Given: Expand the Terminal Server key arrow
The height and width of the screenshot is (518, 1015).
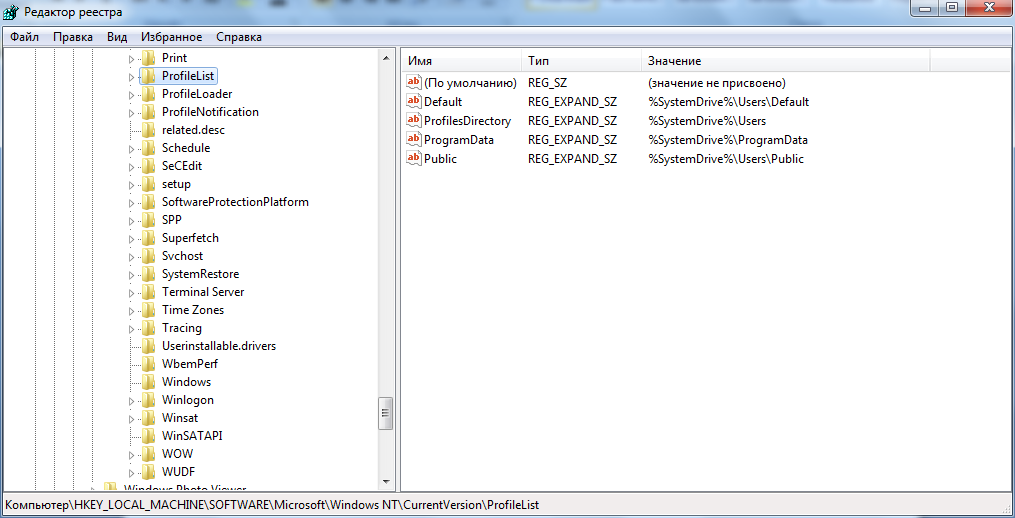Looking at the screenshot, I should pos(131,292).
